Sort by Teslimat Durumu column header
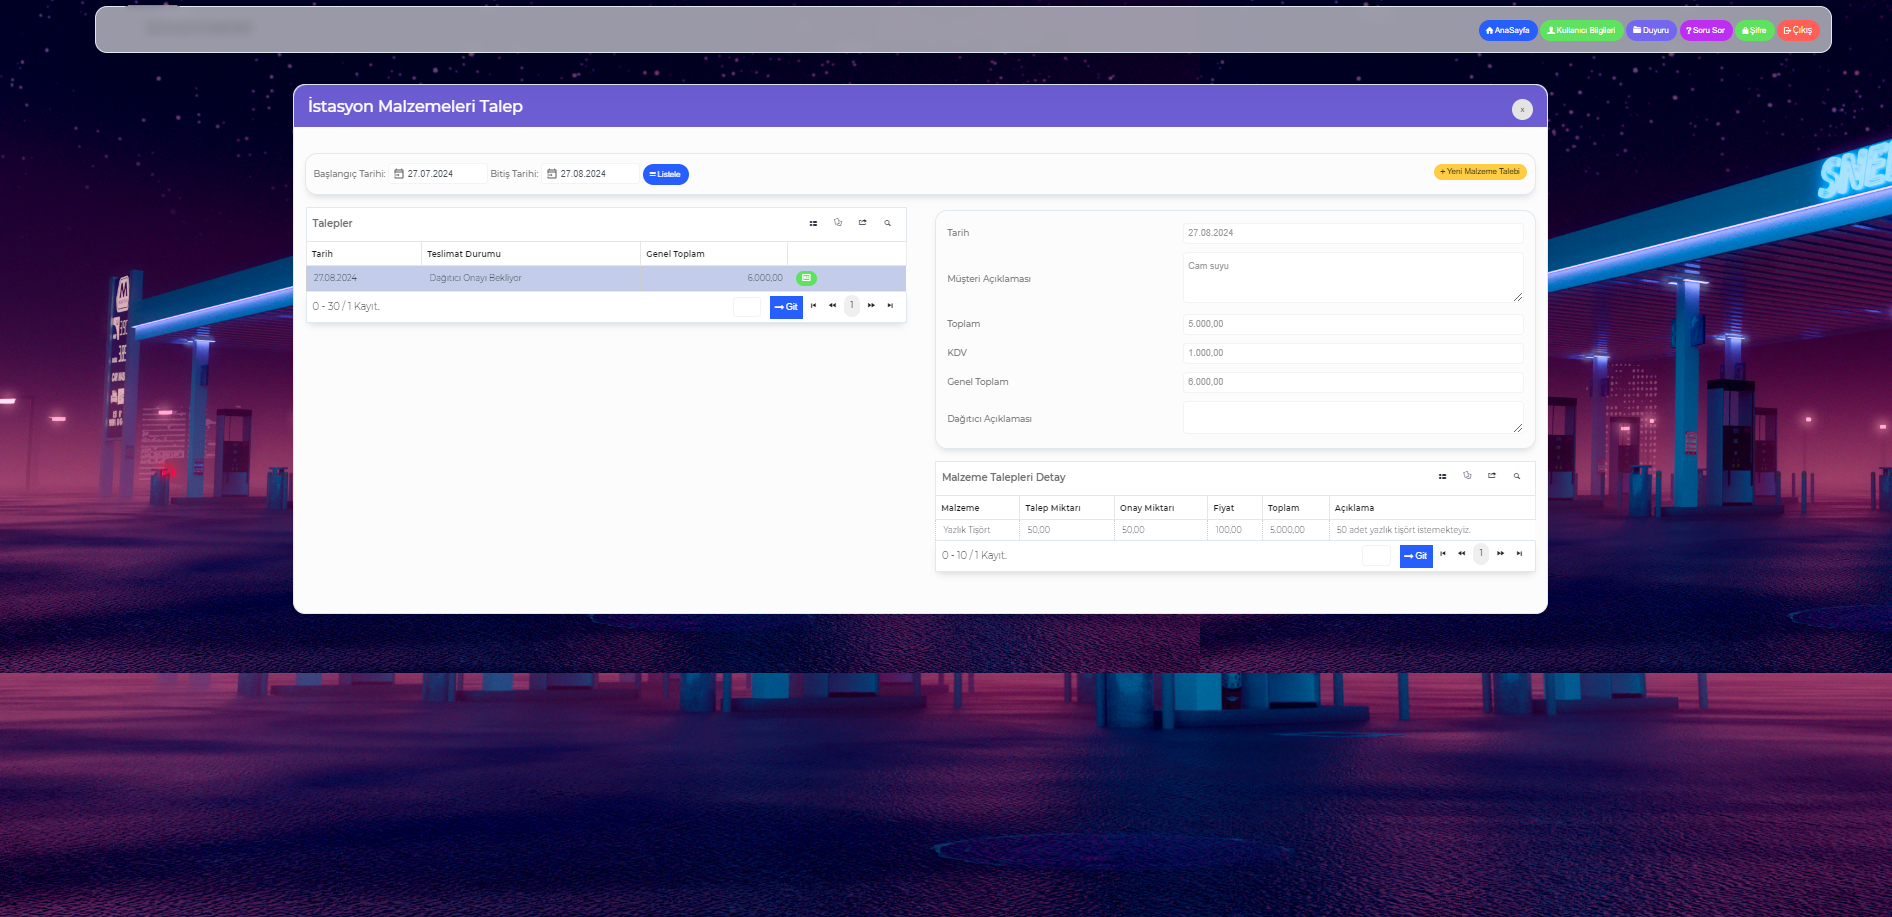1892x917 pixels. pos(464,254)
